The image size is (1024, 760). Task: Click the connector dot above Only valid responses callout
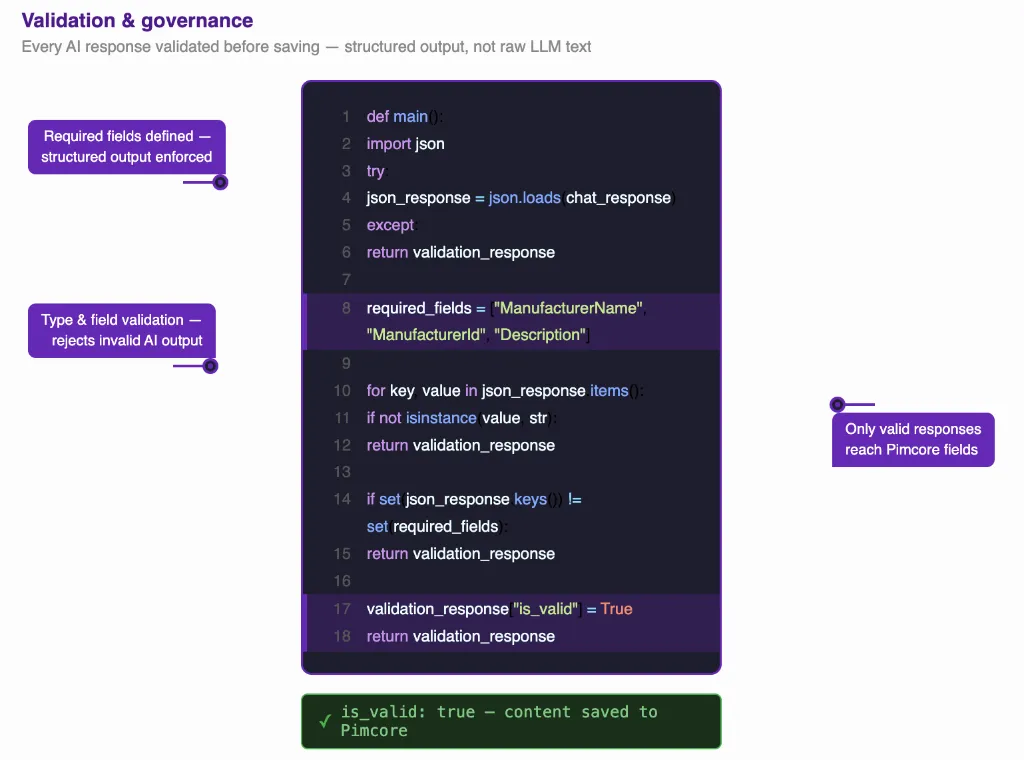click(x=837, y=404)
